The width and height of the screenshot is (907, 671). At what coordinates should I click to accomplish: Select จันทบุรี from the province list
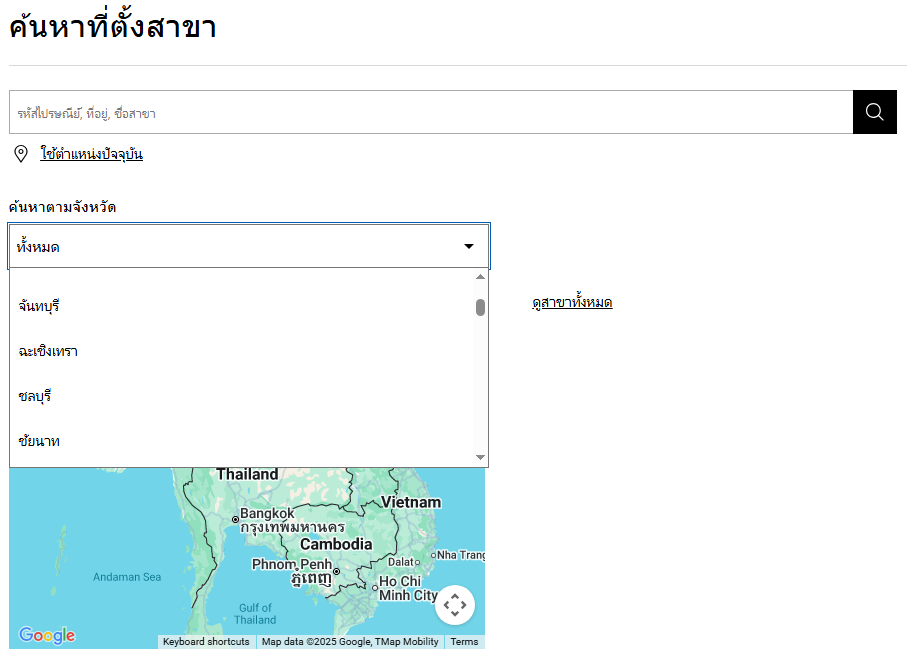coord(40,306)
